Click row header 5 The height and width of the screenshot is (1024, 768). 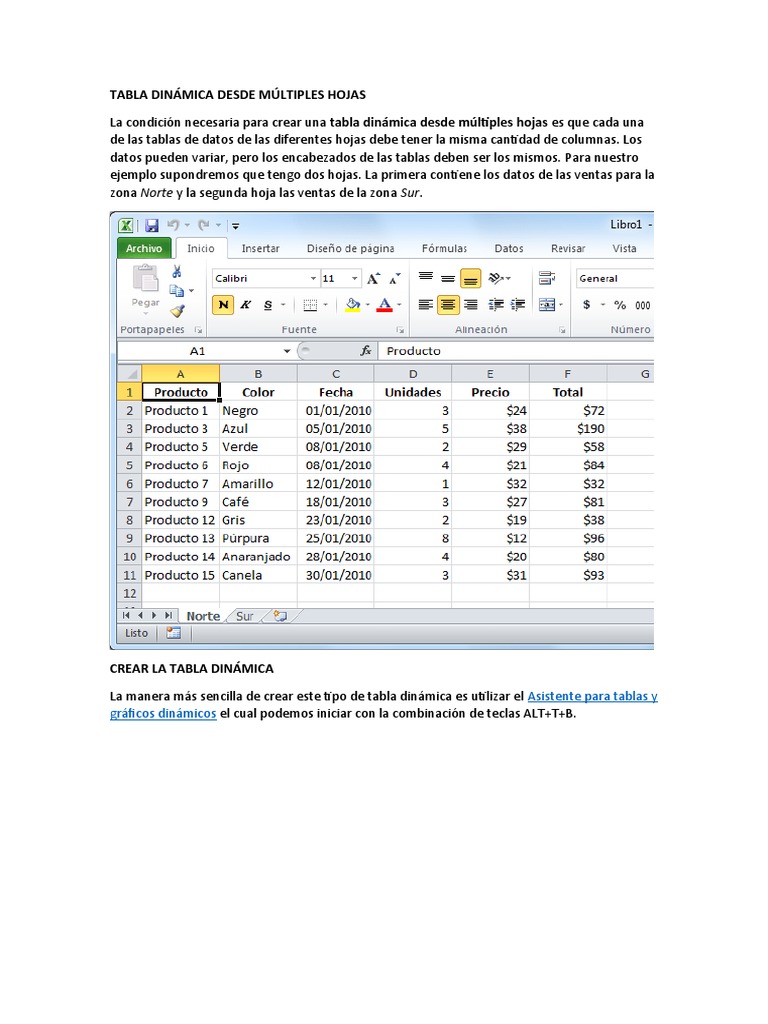click(x=129, y=466)
